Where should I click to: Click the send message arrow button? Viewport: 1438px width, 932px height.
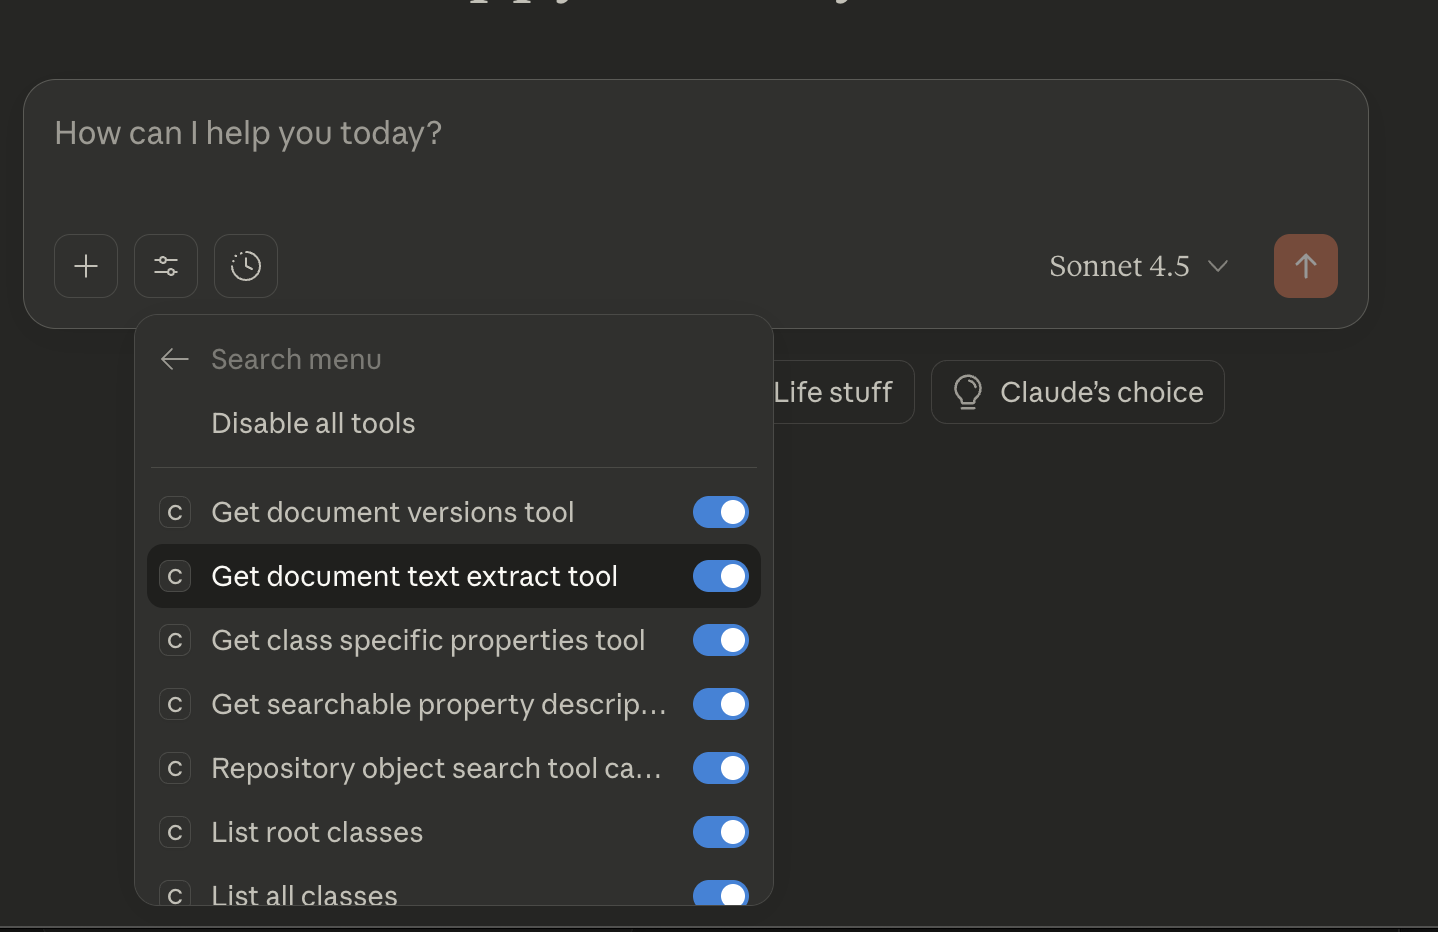pyautogui.click(x=1305, y=266)
